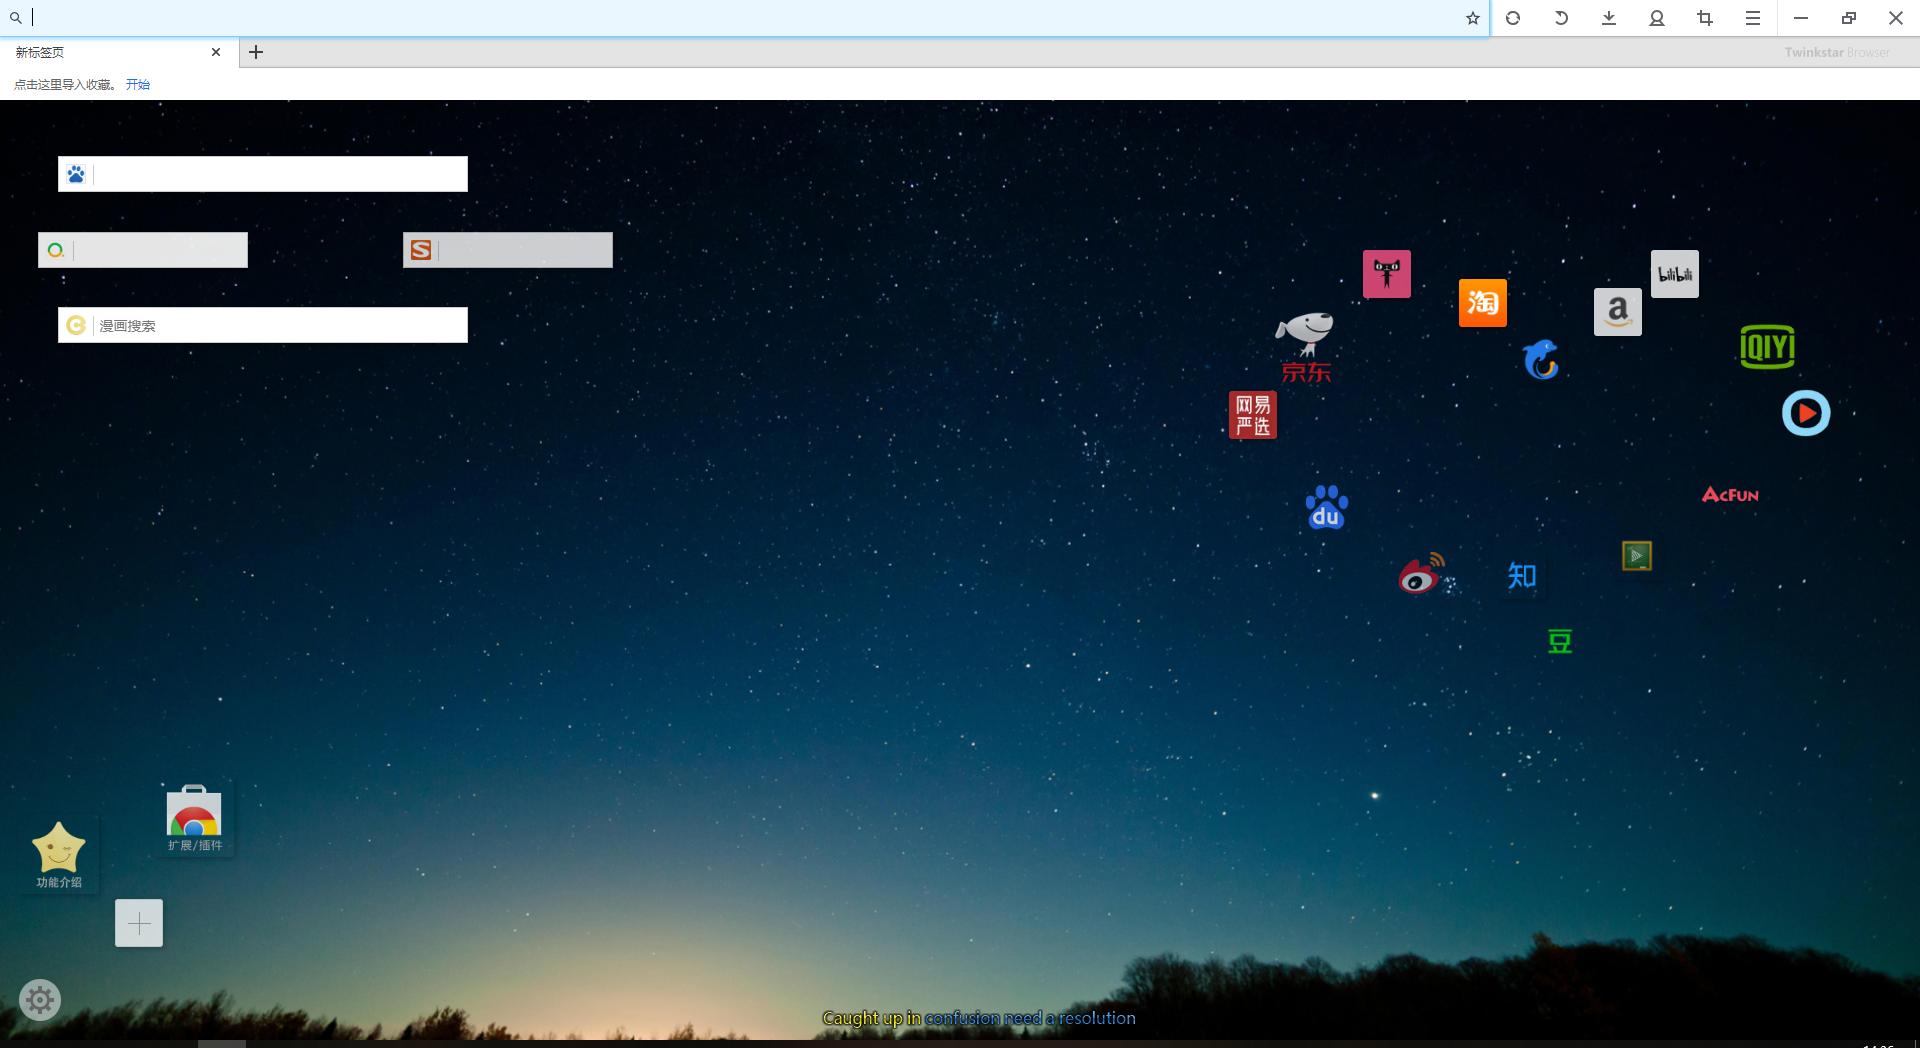The height and width of the screenshot is (1048, 1920).
Task: Click the Sogou search engine icon
Action: [421, 250]
